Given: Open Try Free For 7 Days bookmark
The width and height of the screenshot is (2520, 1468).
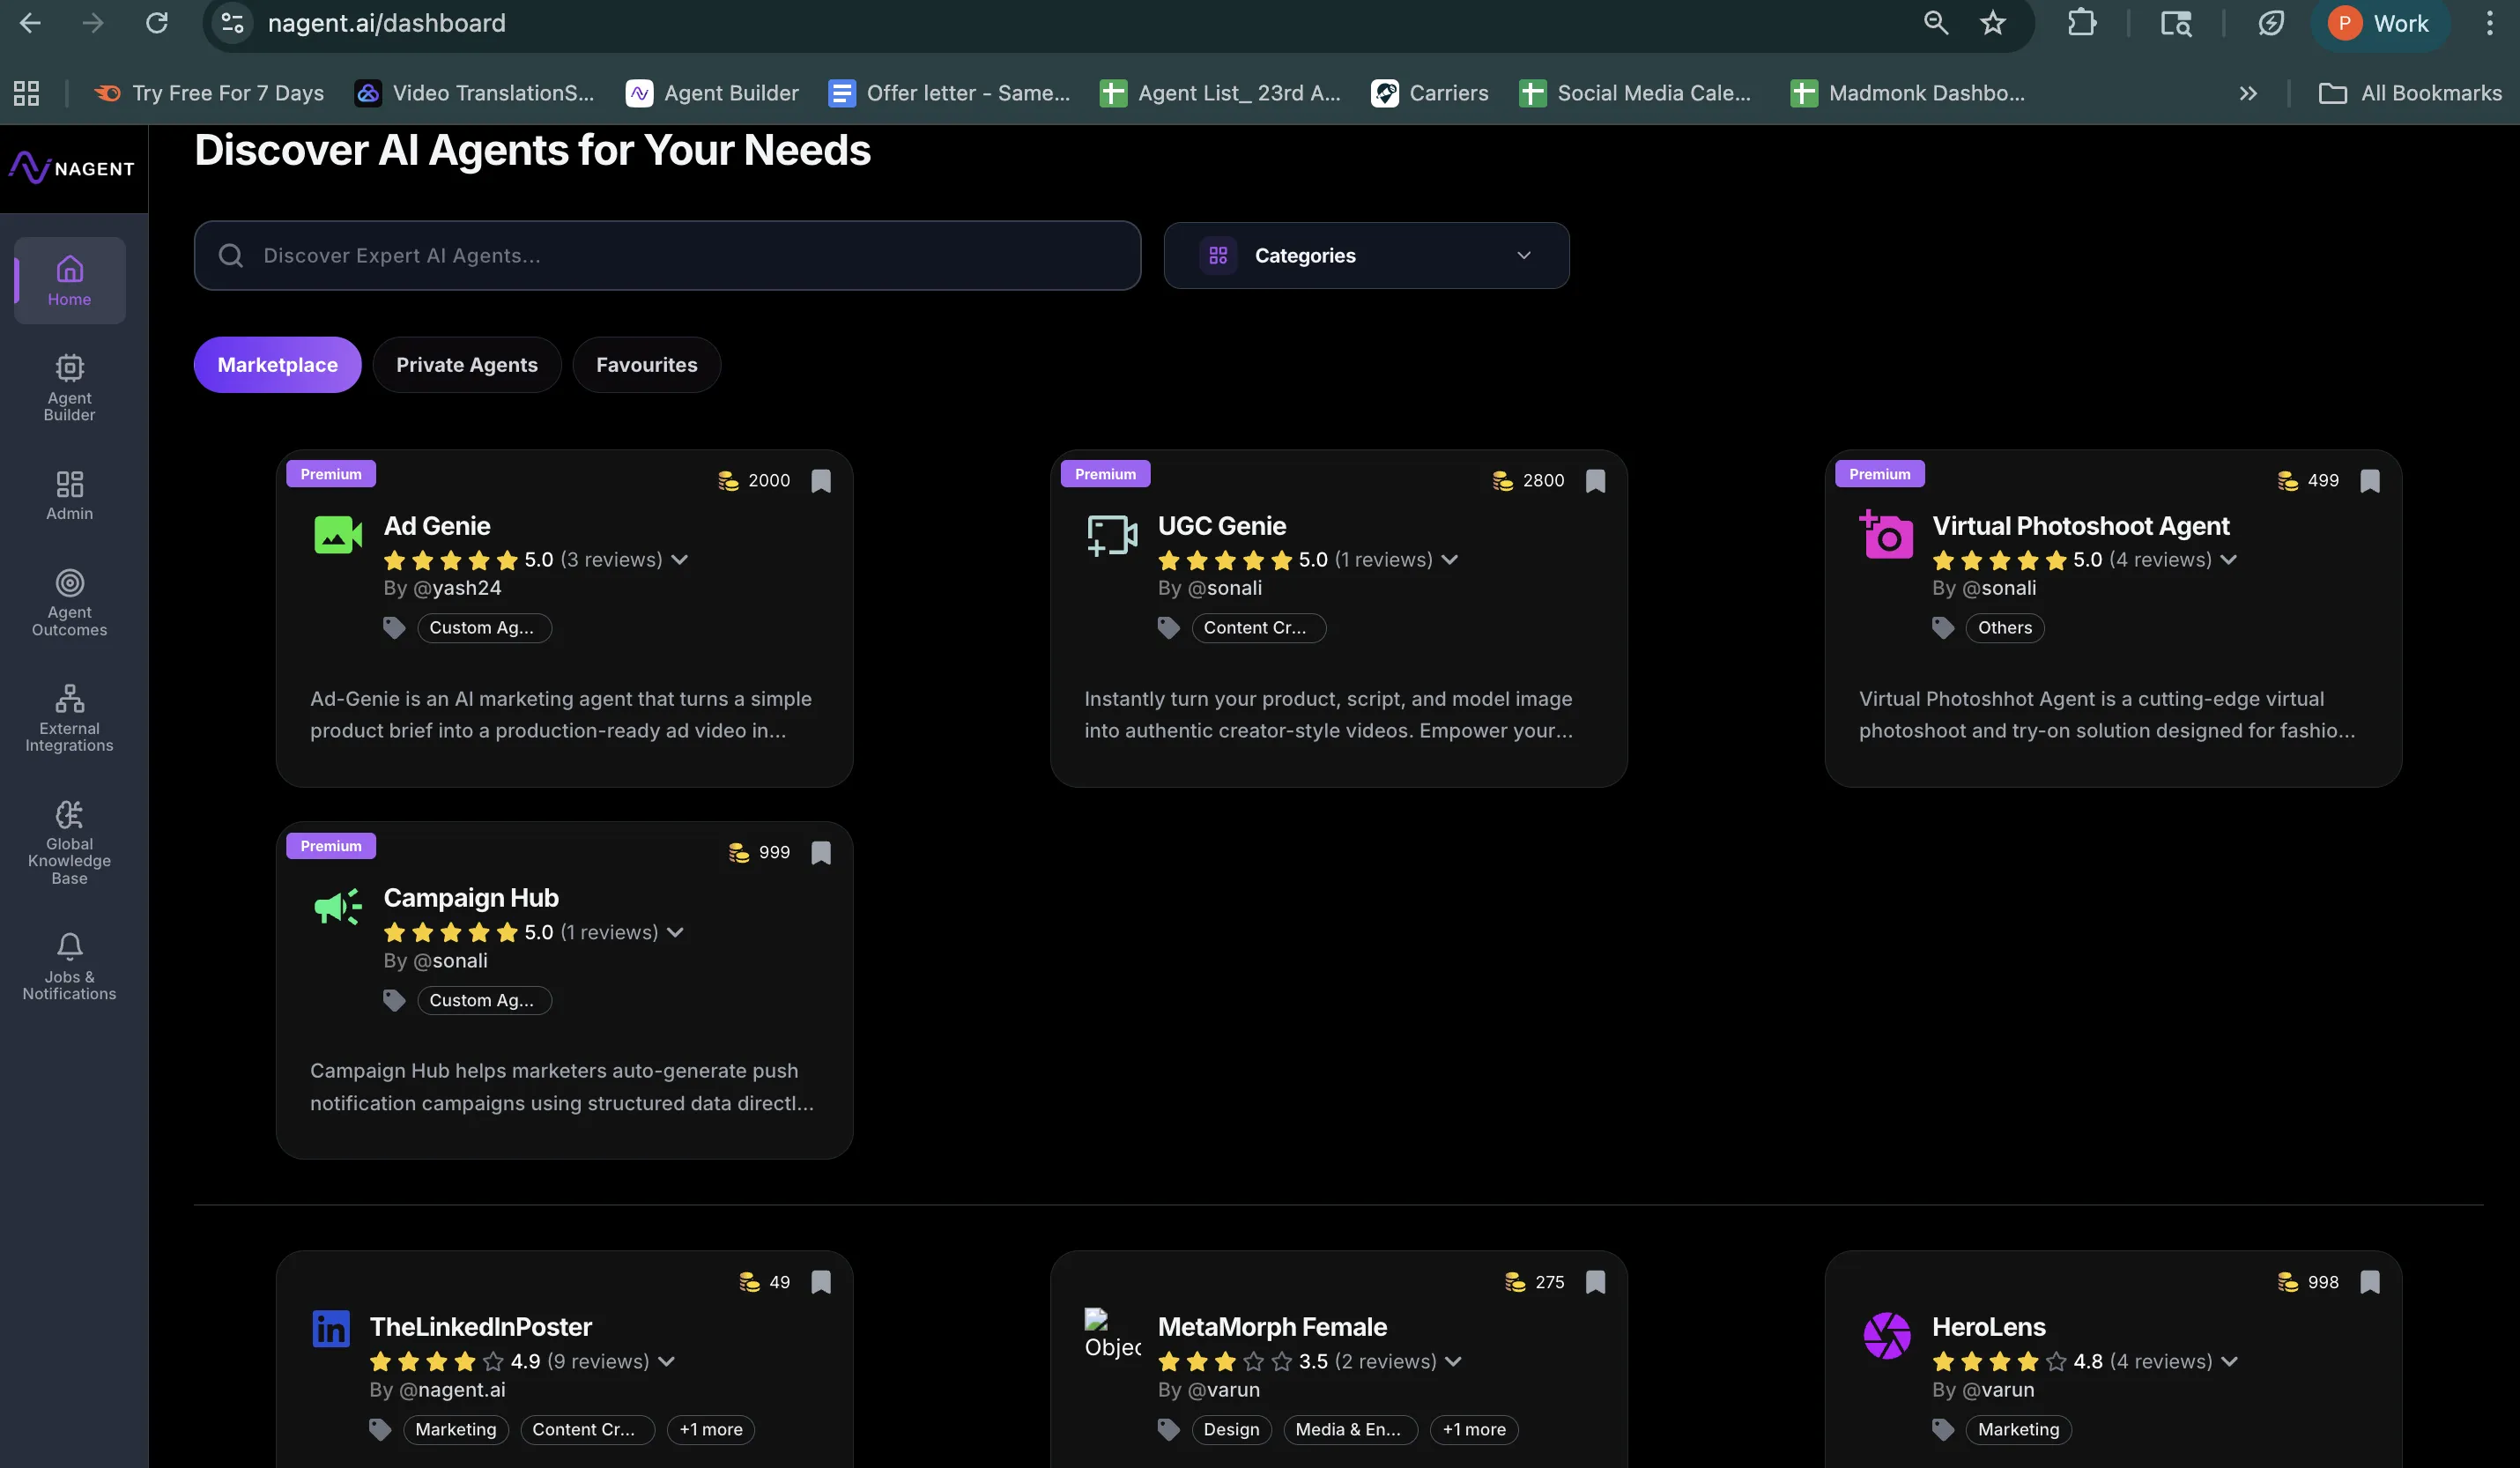Looking at the screenshot, I should 209,93.
